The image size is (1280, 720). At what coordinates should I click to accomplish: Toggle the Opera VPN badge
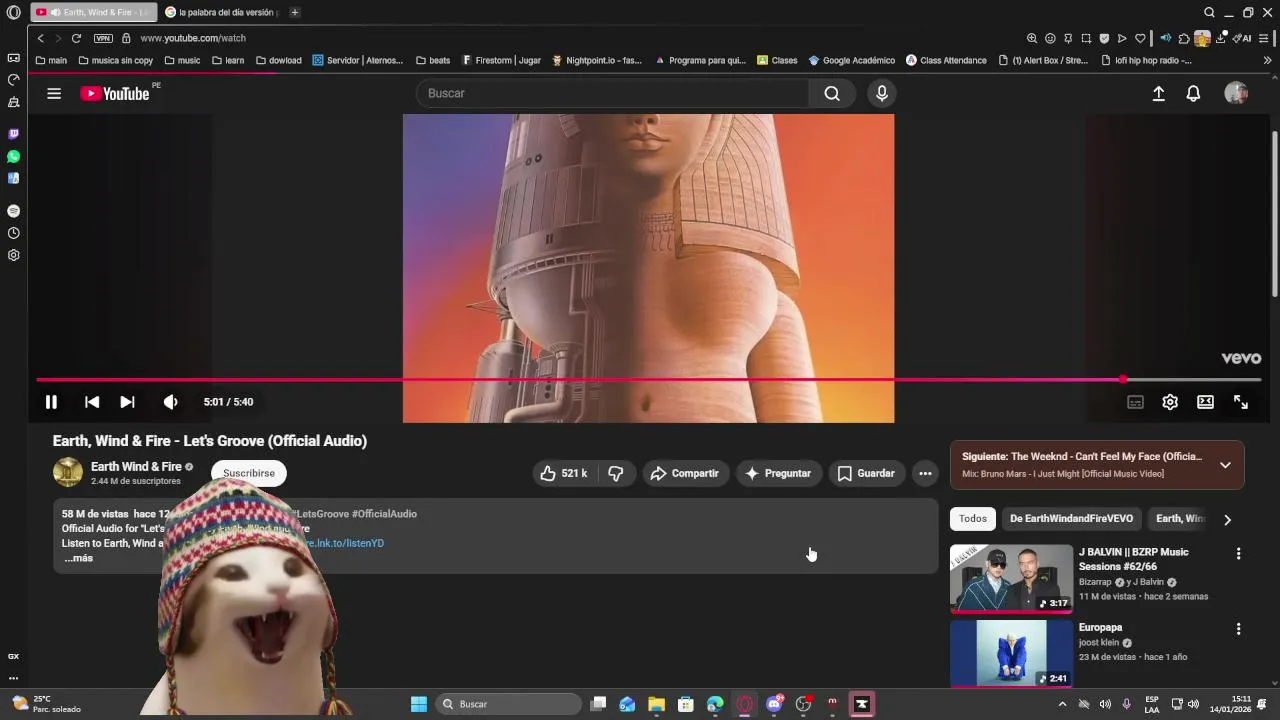tap(103, 38)
